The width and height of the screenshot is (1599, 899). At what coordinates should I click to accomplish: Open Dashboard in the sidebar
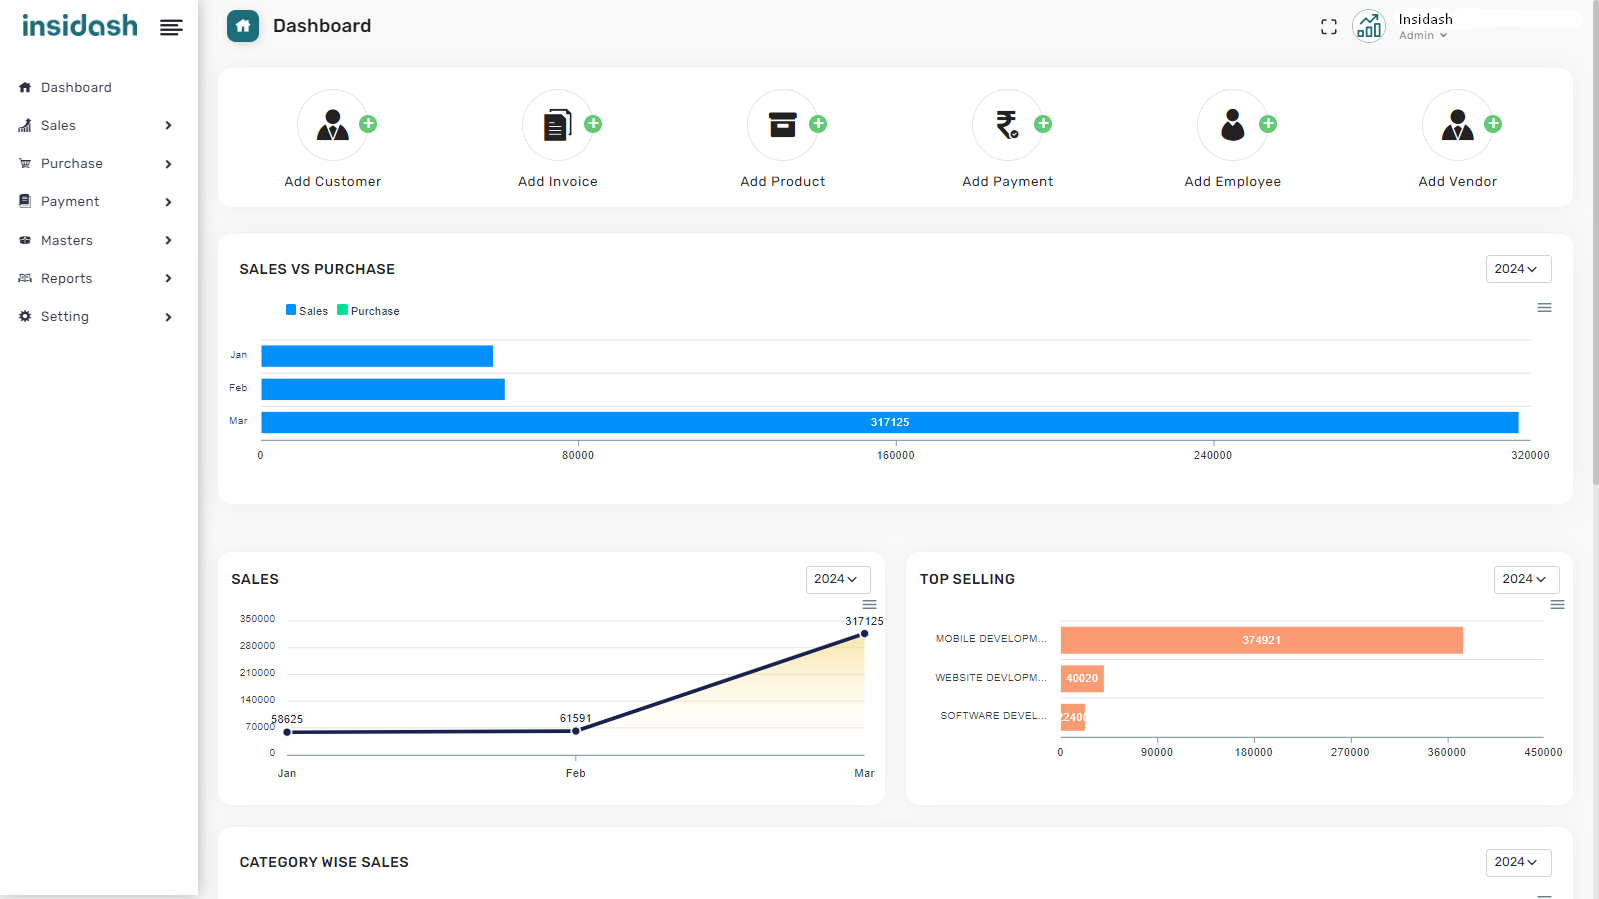click(76, 87)
